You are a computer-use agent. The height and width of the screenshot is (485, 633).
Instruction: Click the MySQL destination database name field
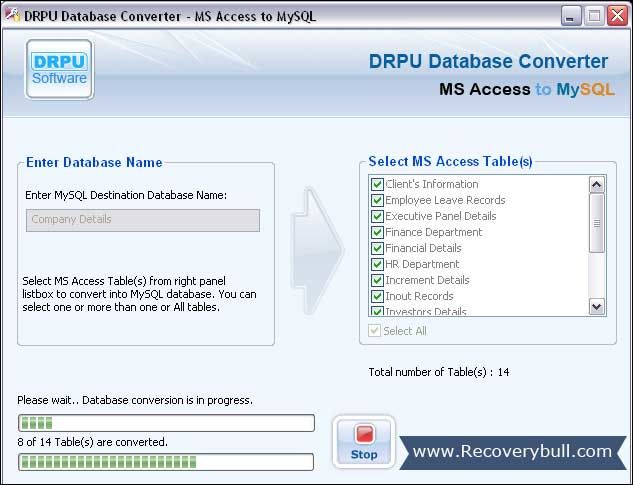pos(143,220)
